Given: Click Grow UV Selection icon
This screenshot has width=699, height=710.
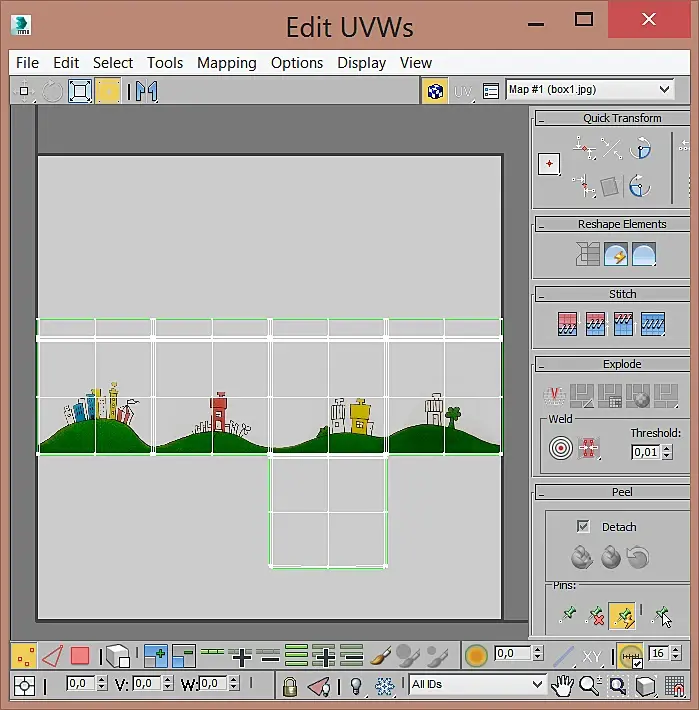Looking at the screenshot, I should (x=156, y=656).
